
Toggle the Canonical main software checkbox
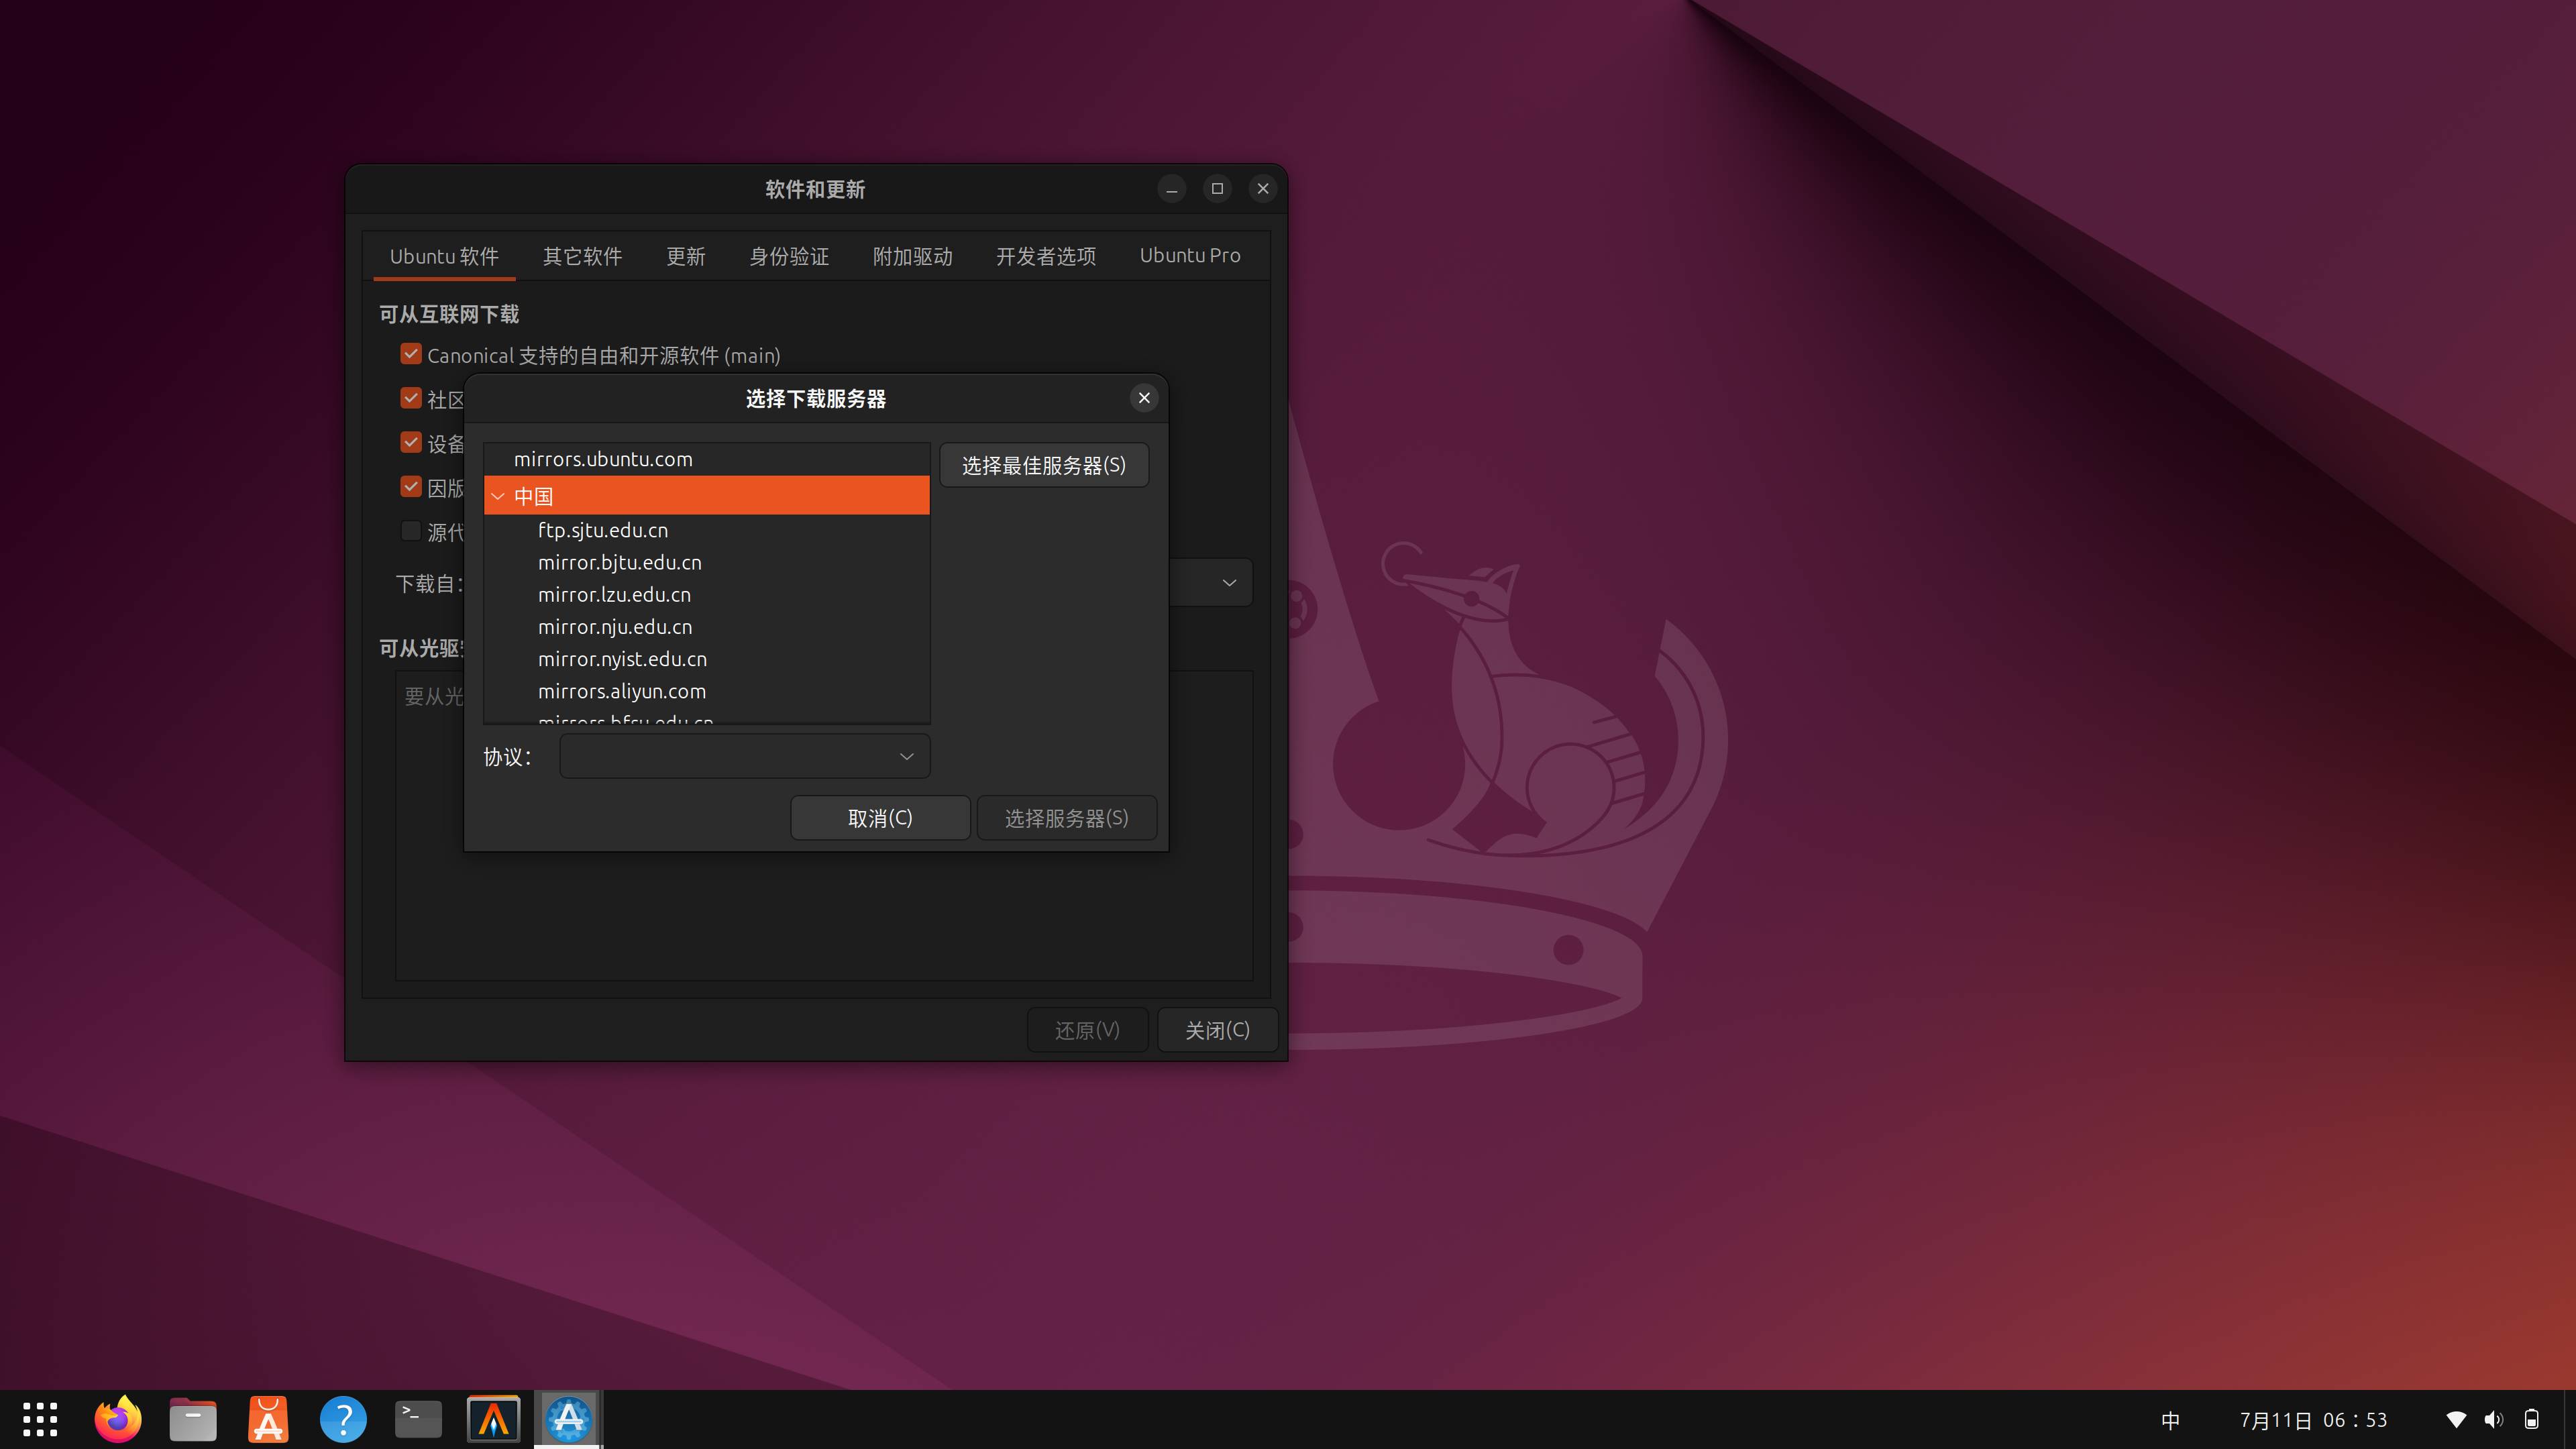410,354
